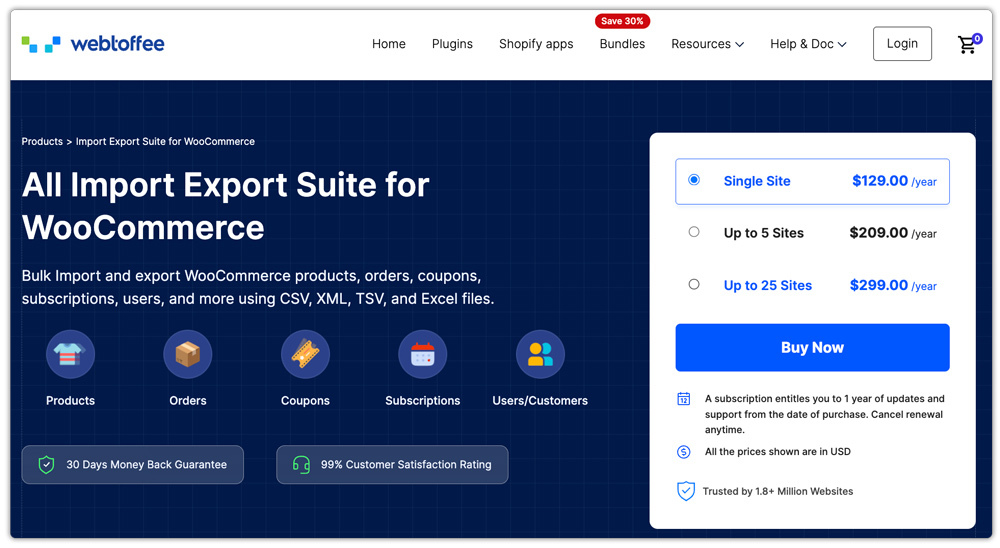Image resolution: width=1000 pixels, height=548 pixels.
Task: Click the $129.00 /year price
Action: (x=894, y=181)
